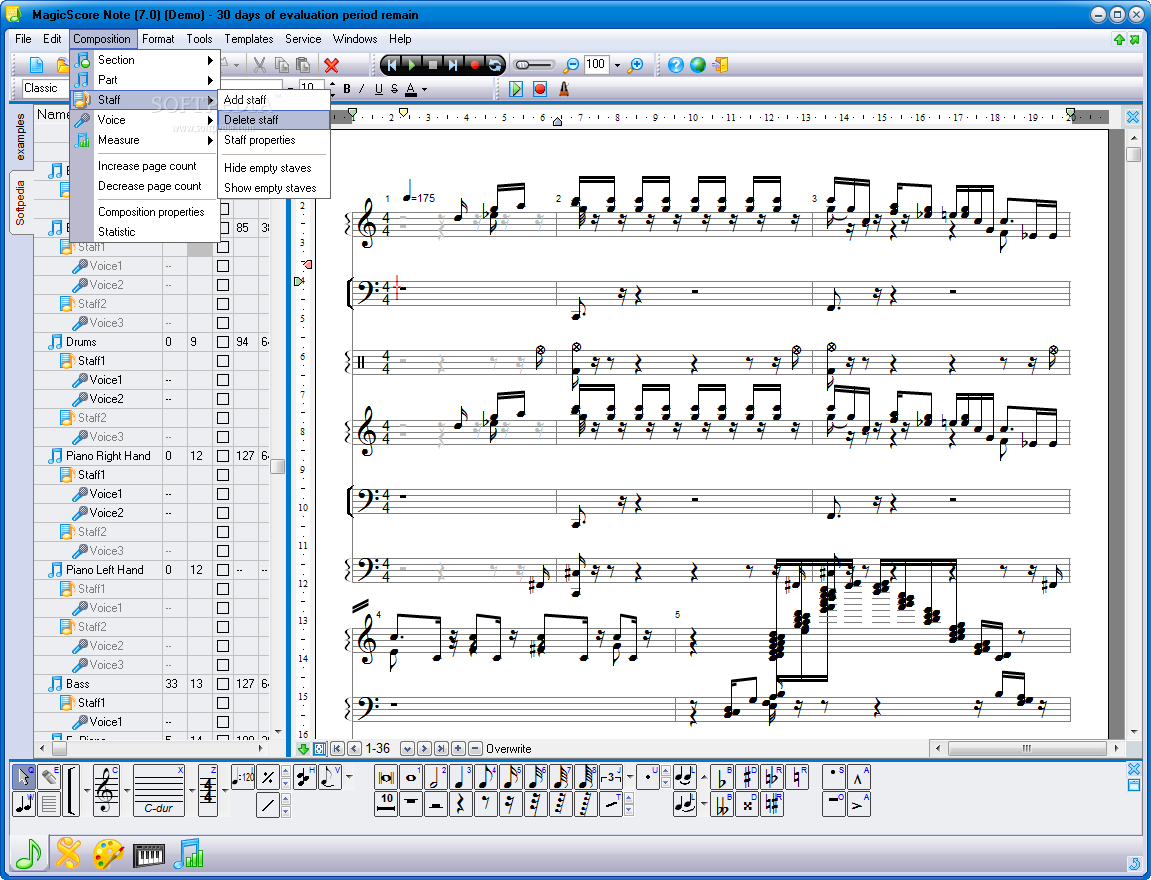Click the Cut scissors icon
1151x880 pixels.
tap(259, 65)
